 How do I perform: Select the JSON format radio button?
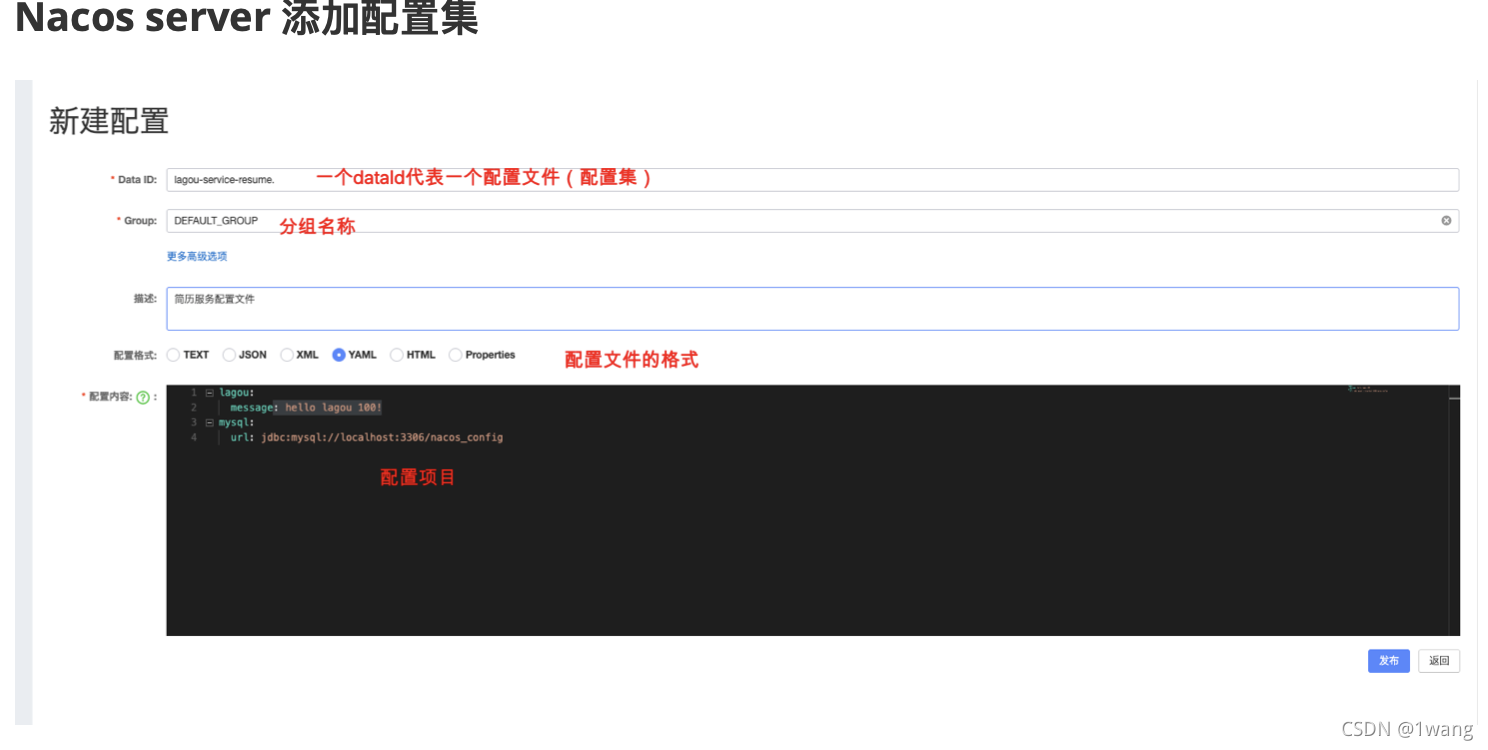coord(229,355)
